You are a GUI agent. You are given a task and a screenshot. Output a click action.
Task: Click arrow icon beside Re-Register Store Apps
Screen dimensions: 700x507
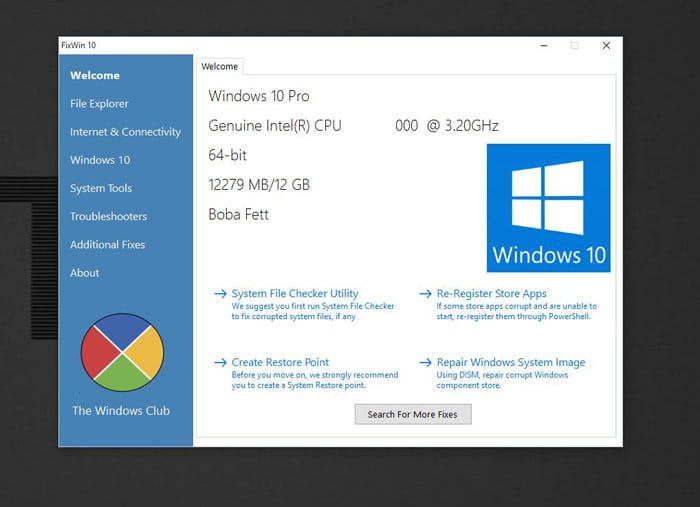425,294
